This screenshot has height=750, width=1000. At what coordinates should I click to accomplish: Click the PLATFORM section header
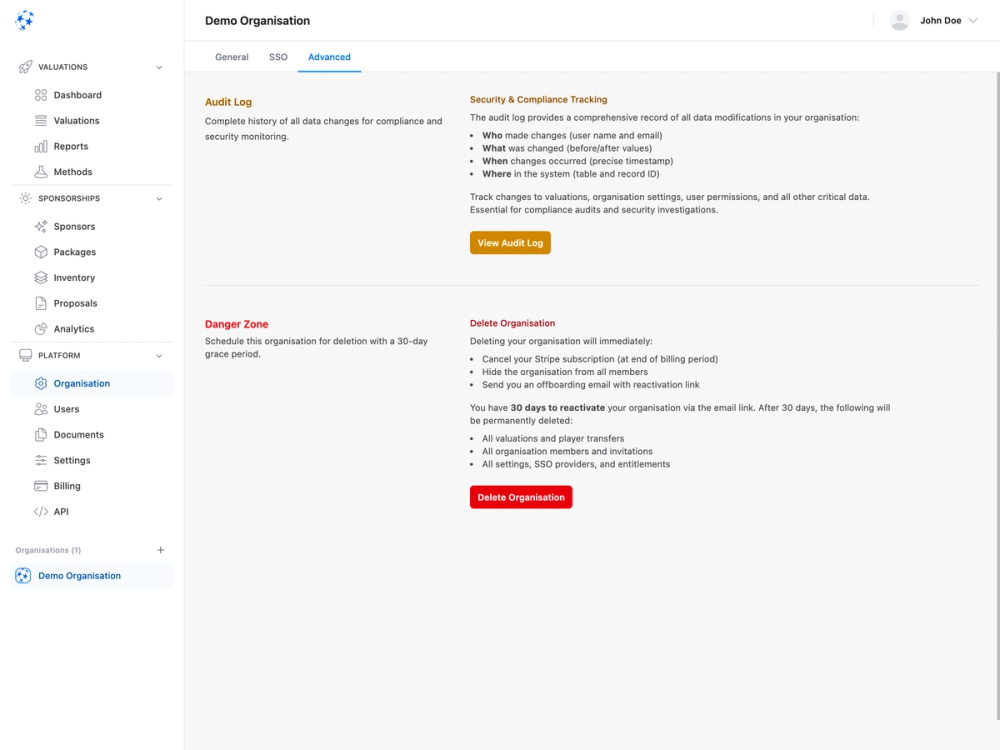pos(92,355)
